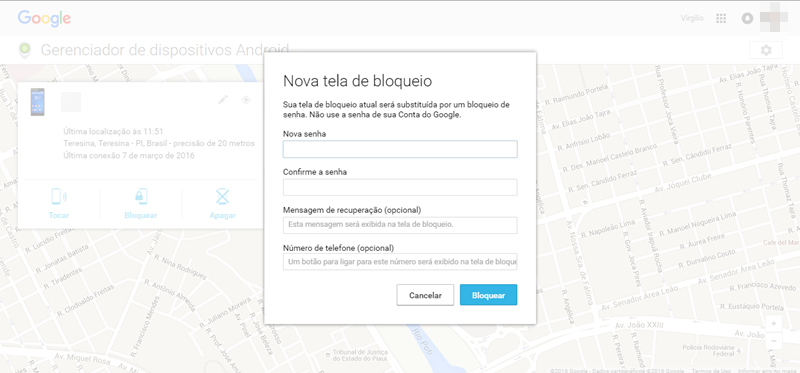Viewport: 800px width, 373px height.
Task: Open the settings gear menu
Action: [765, 51]
